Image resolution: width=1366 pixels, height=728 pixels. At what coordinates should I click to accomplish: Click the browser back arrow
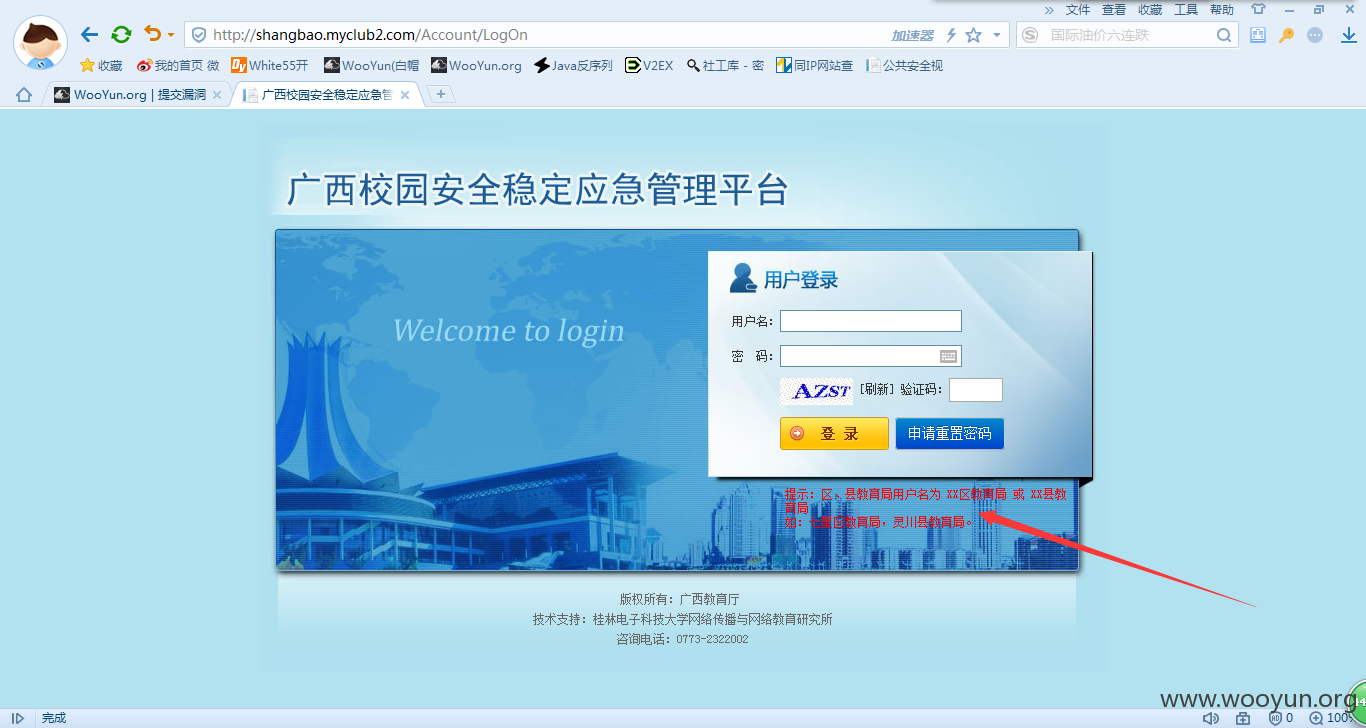click(x=90, y=35)
